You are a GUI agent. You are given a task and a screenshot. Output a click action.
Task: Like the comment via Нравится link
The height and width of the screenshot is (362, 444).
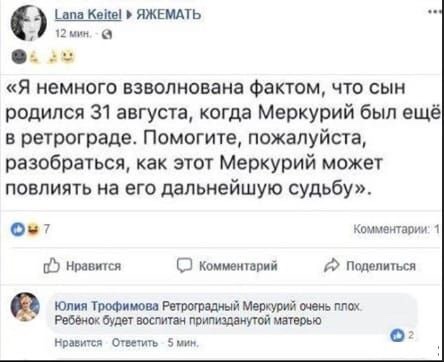point(78,343)
